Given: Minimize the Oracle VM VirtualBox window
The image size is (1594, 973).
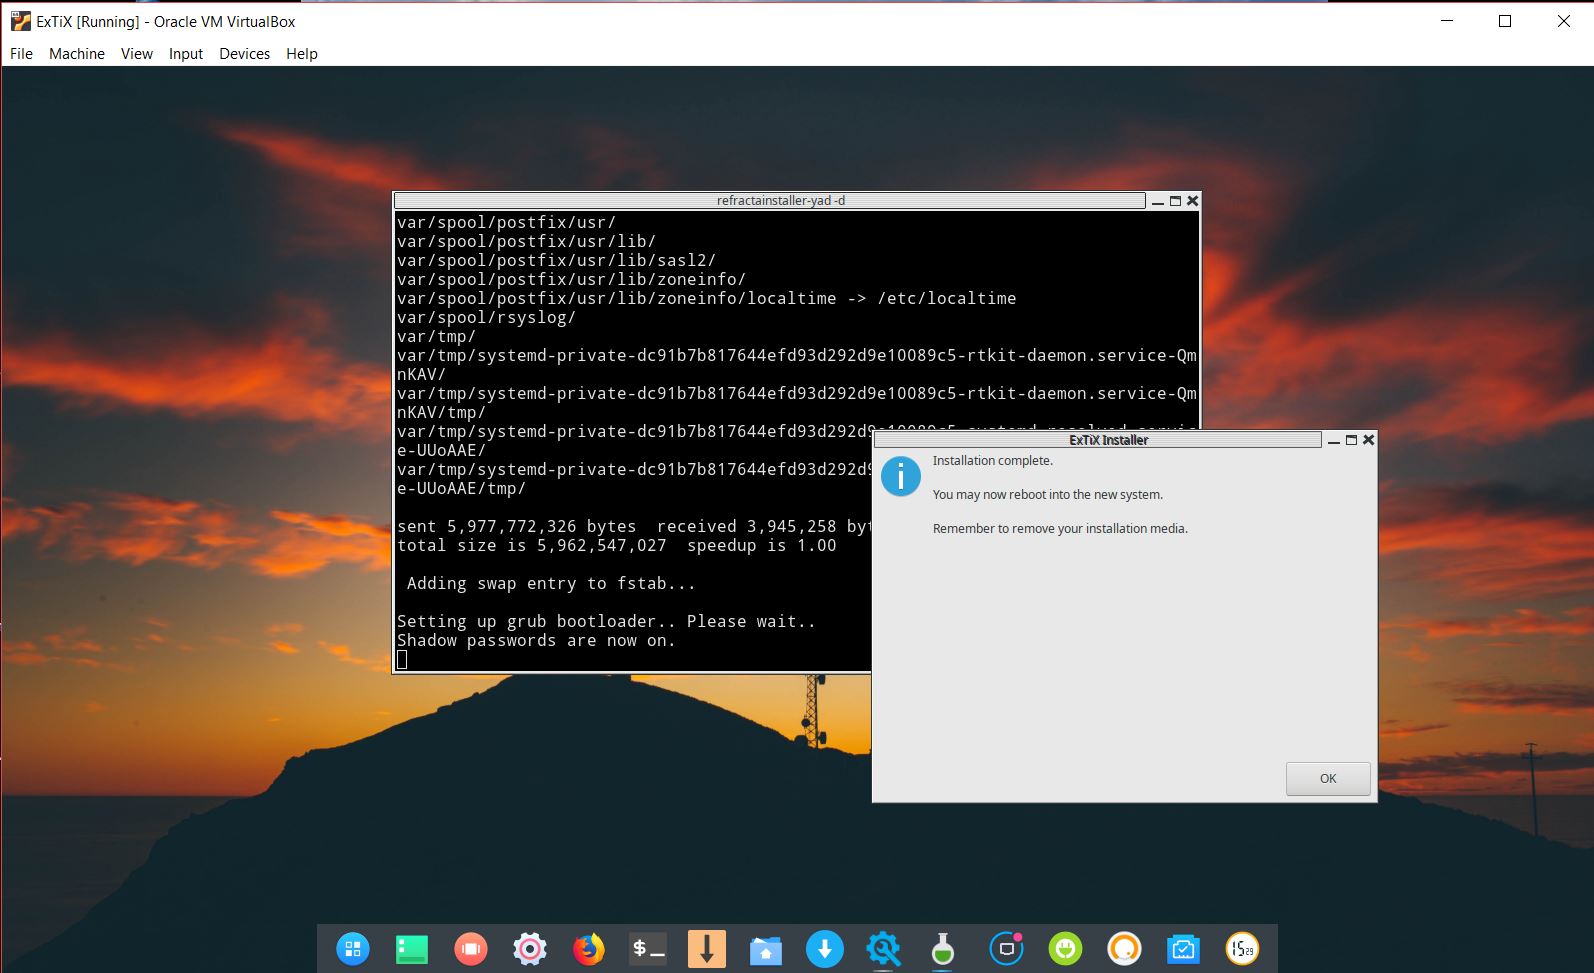Looking at the screenshot, I should pos(1446,21).
